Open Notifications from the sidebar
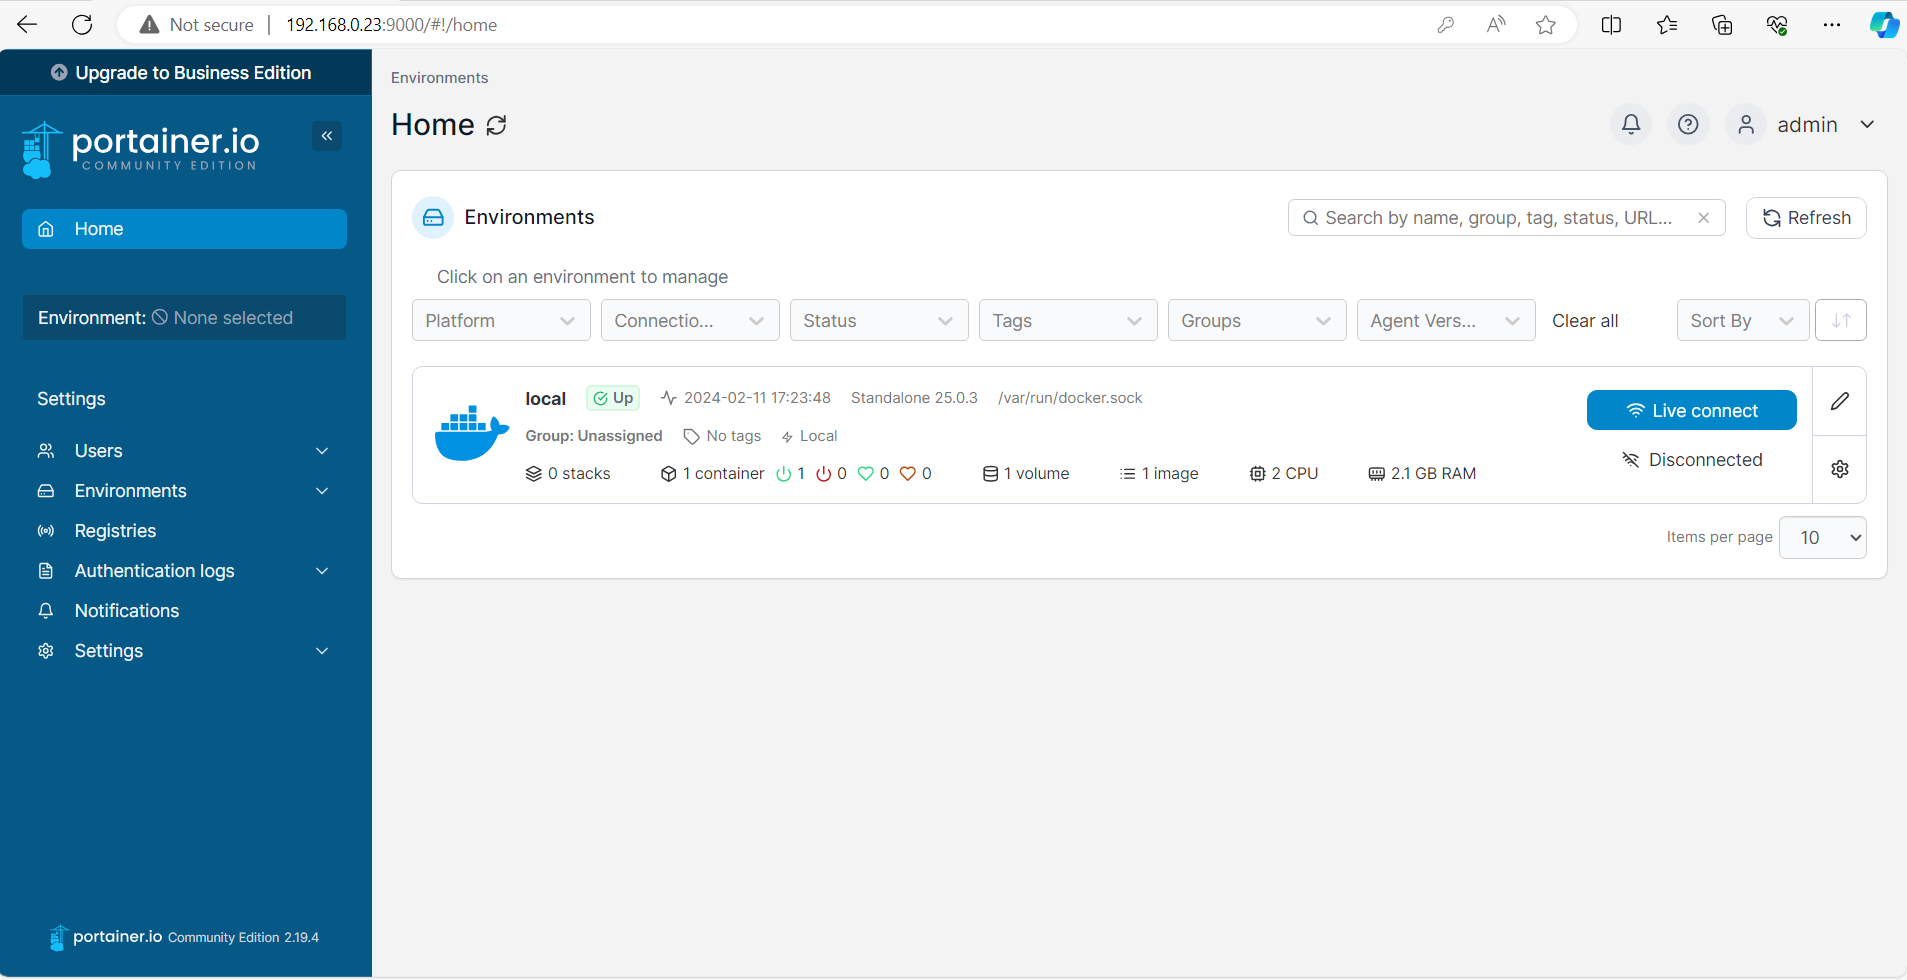Image resolution: width=1907 pixels, height=980 pixels. click(x=126, y=610)
